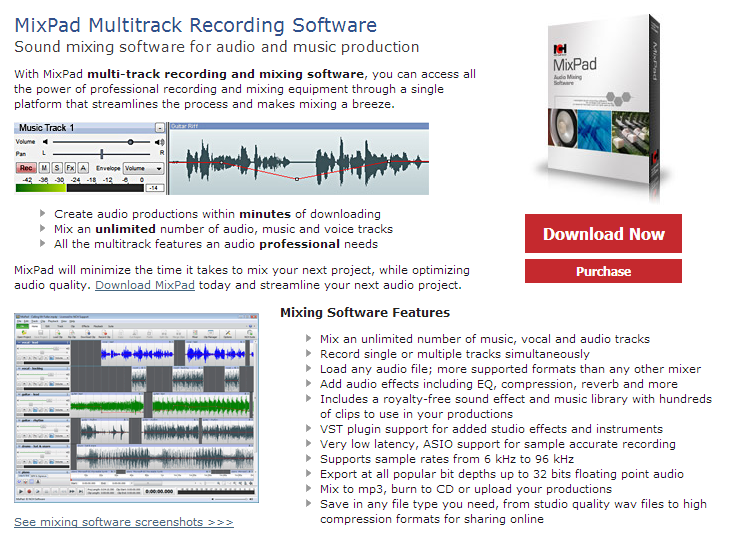Click 'Load any audio file' feature line
738x560 pixels.
[510, 369]
